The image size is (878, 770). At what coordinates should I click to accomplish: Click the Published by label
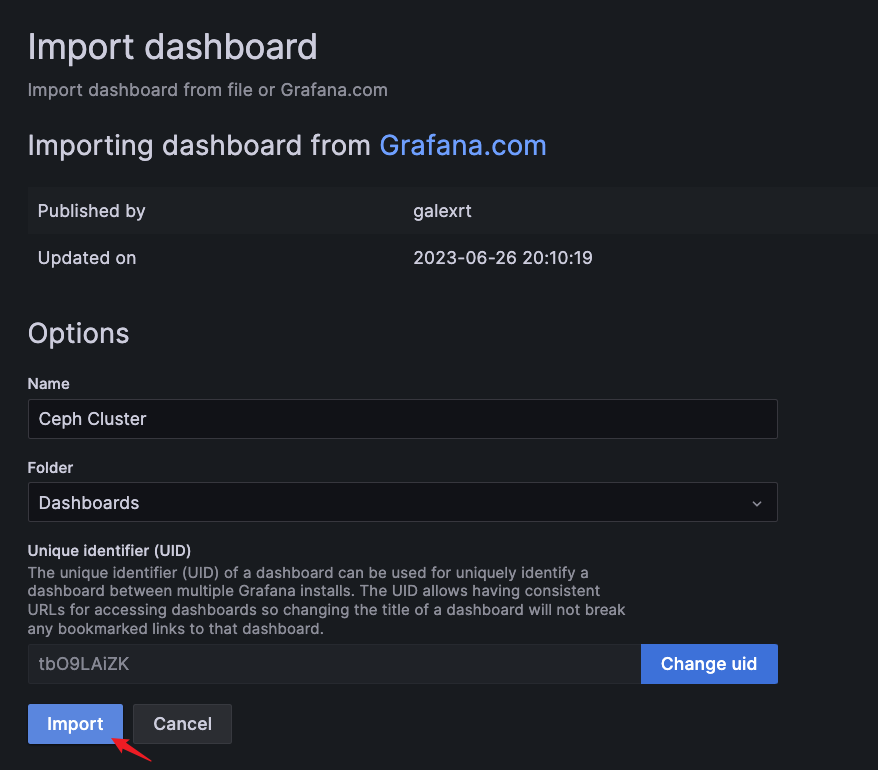91,211
